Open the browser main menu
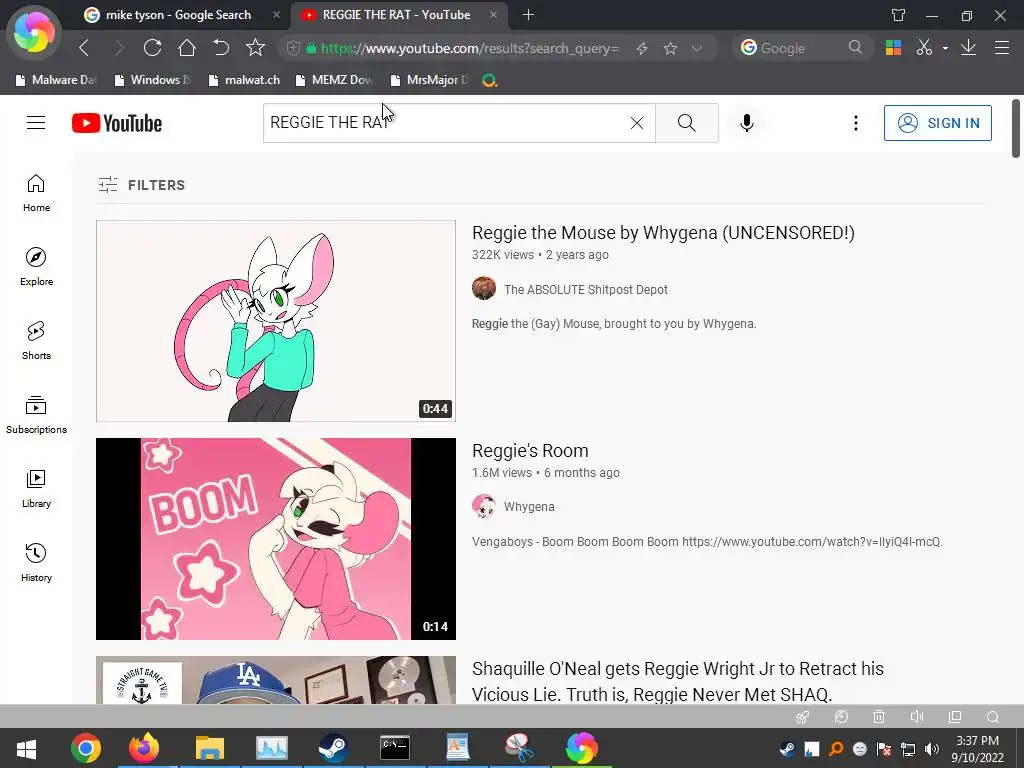 point(1002,48)
